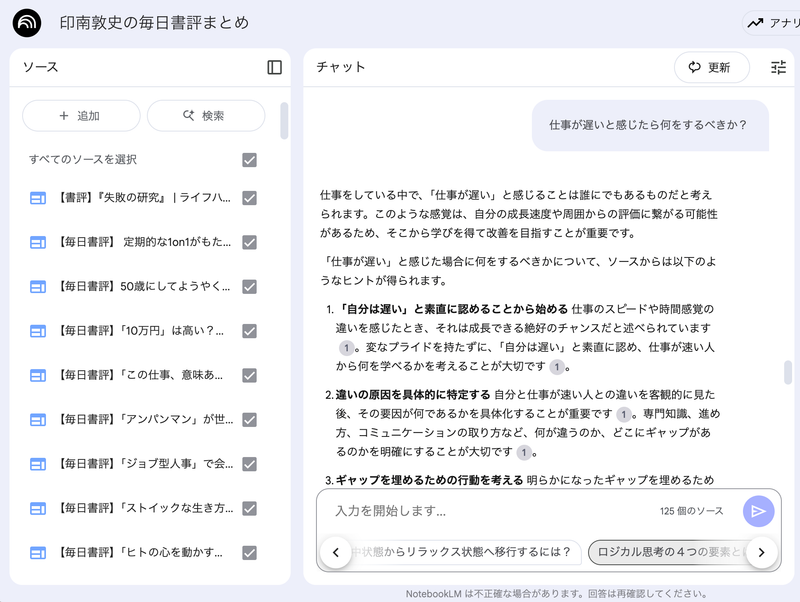Click the NotebookLM logo icon
The height and width of the screenshot is (602, 800).
28,22
